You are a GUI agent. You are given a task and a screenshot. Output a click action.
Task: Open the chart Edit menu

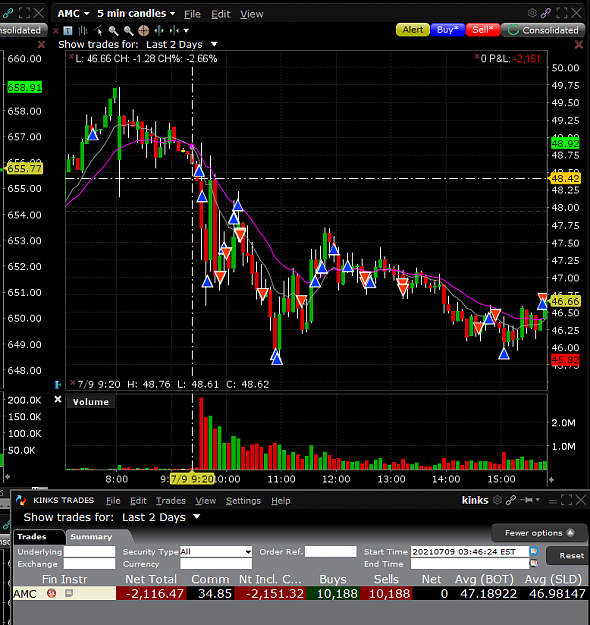pos(220,14)
